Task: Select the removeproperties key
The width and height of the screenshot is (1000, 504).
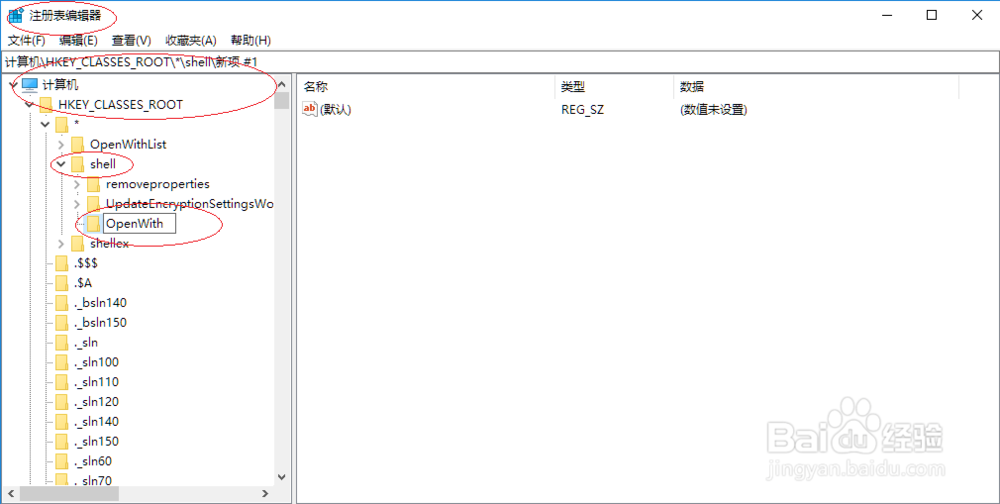Action: 158,184
